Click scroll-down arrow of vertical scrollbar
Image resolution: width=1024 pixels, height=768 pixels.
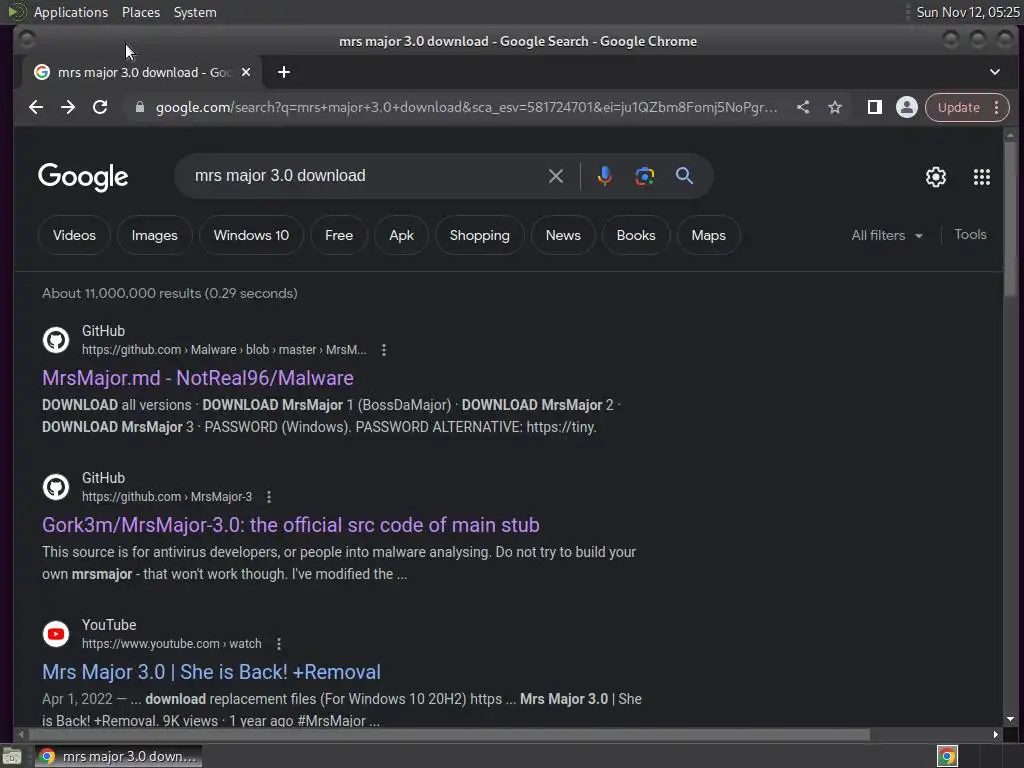coord(1010,719)
